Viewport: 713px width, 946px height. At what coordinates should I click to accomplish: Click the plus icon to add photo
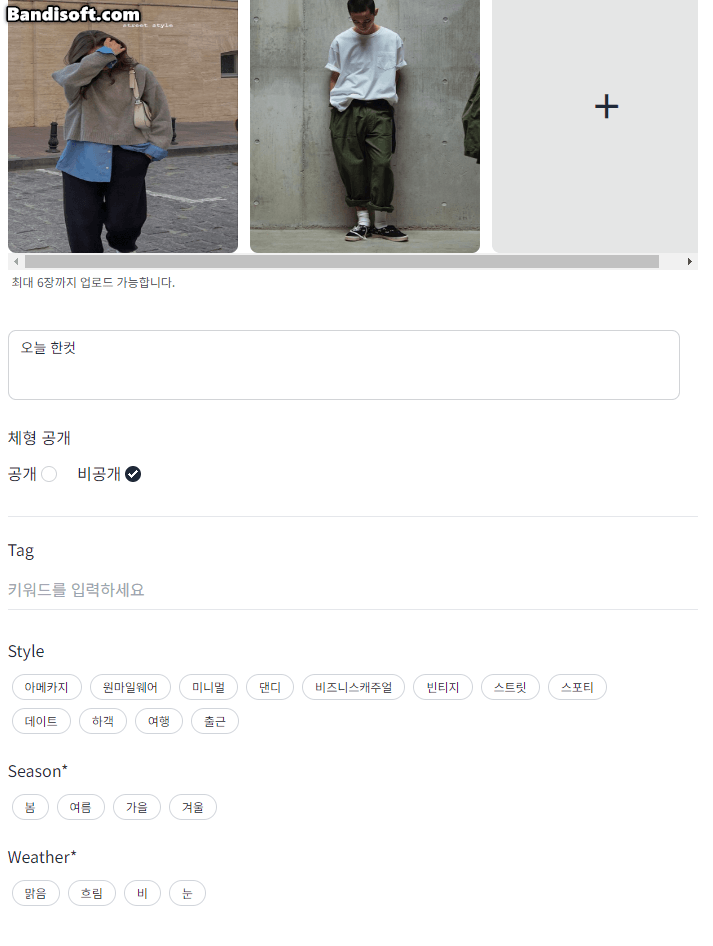point(606,107)
